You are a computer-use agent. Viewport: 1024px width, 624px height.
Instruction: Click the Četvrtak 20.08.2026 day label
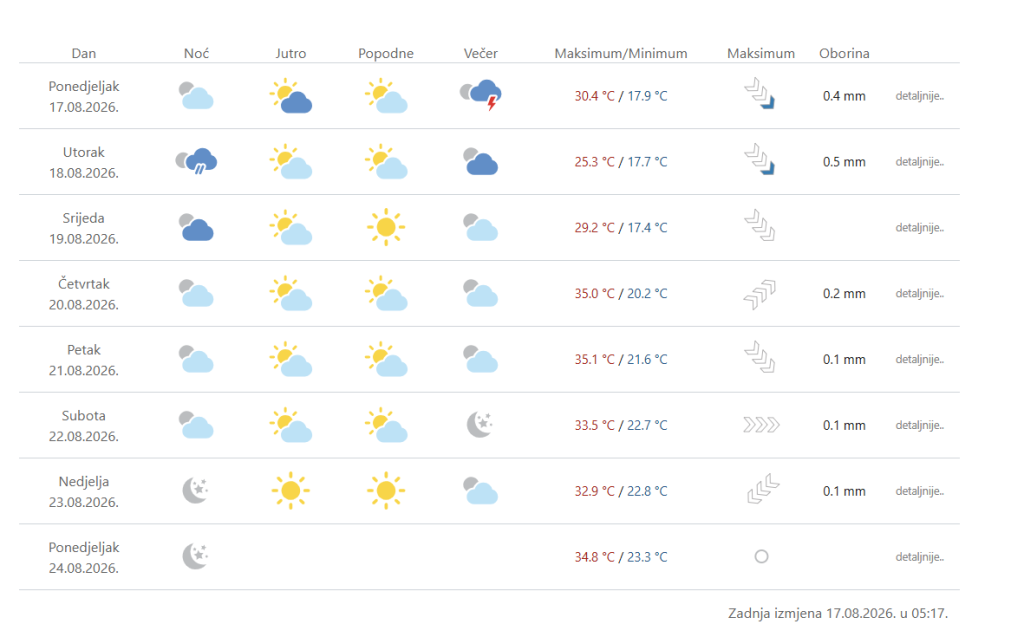pos(84,294)
